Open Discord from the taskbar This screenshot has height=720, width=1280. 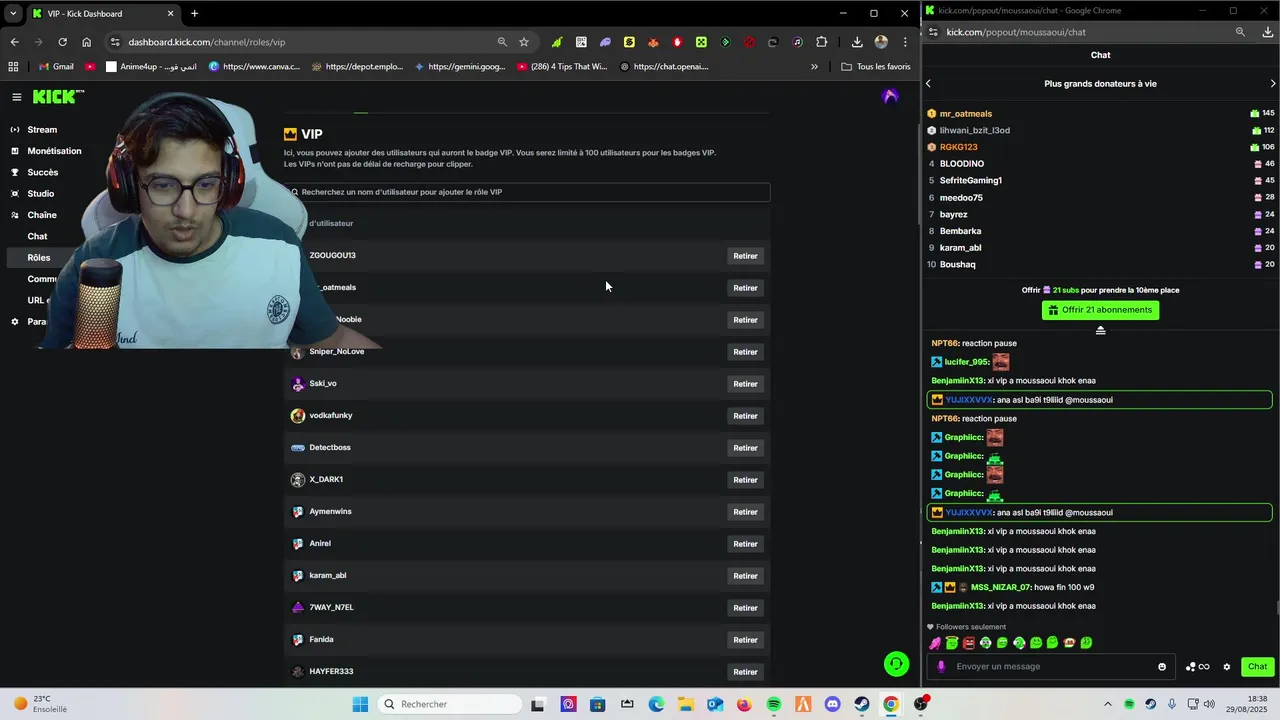[x=832, y=704]
